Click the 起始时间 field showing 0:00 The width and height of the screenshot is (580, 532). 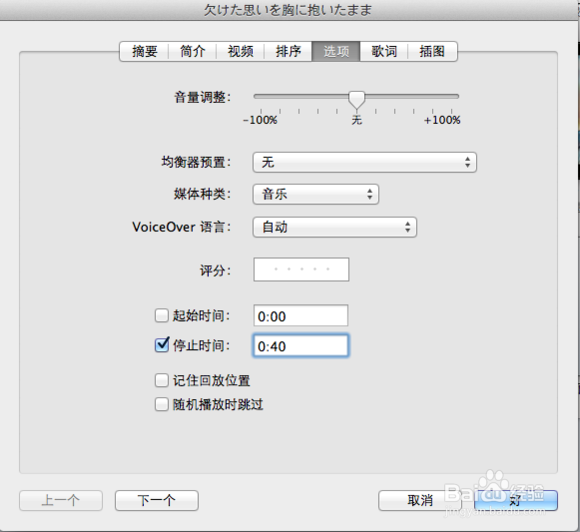pos(301,316)
